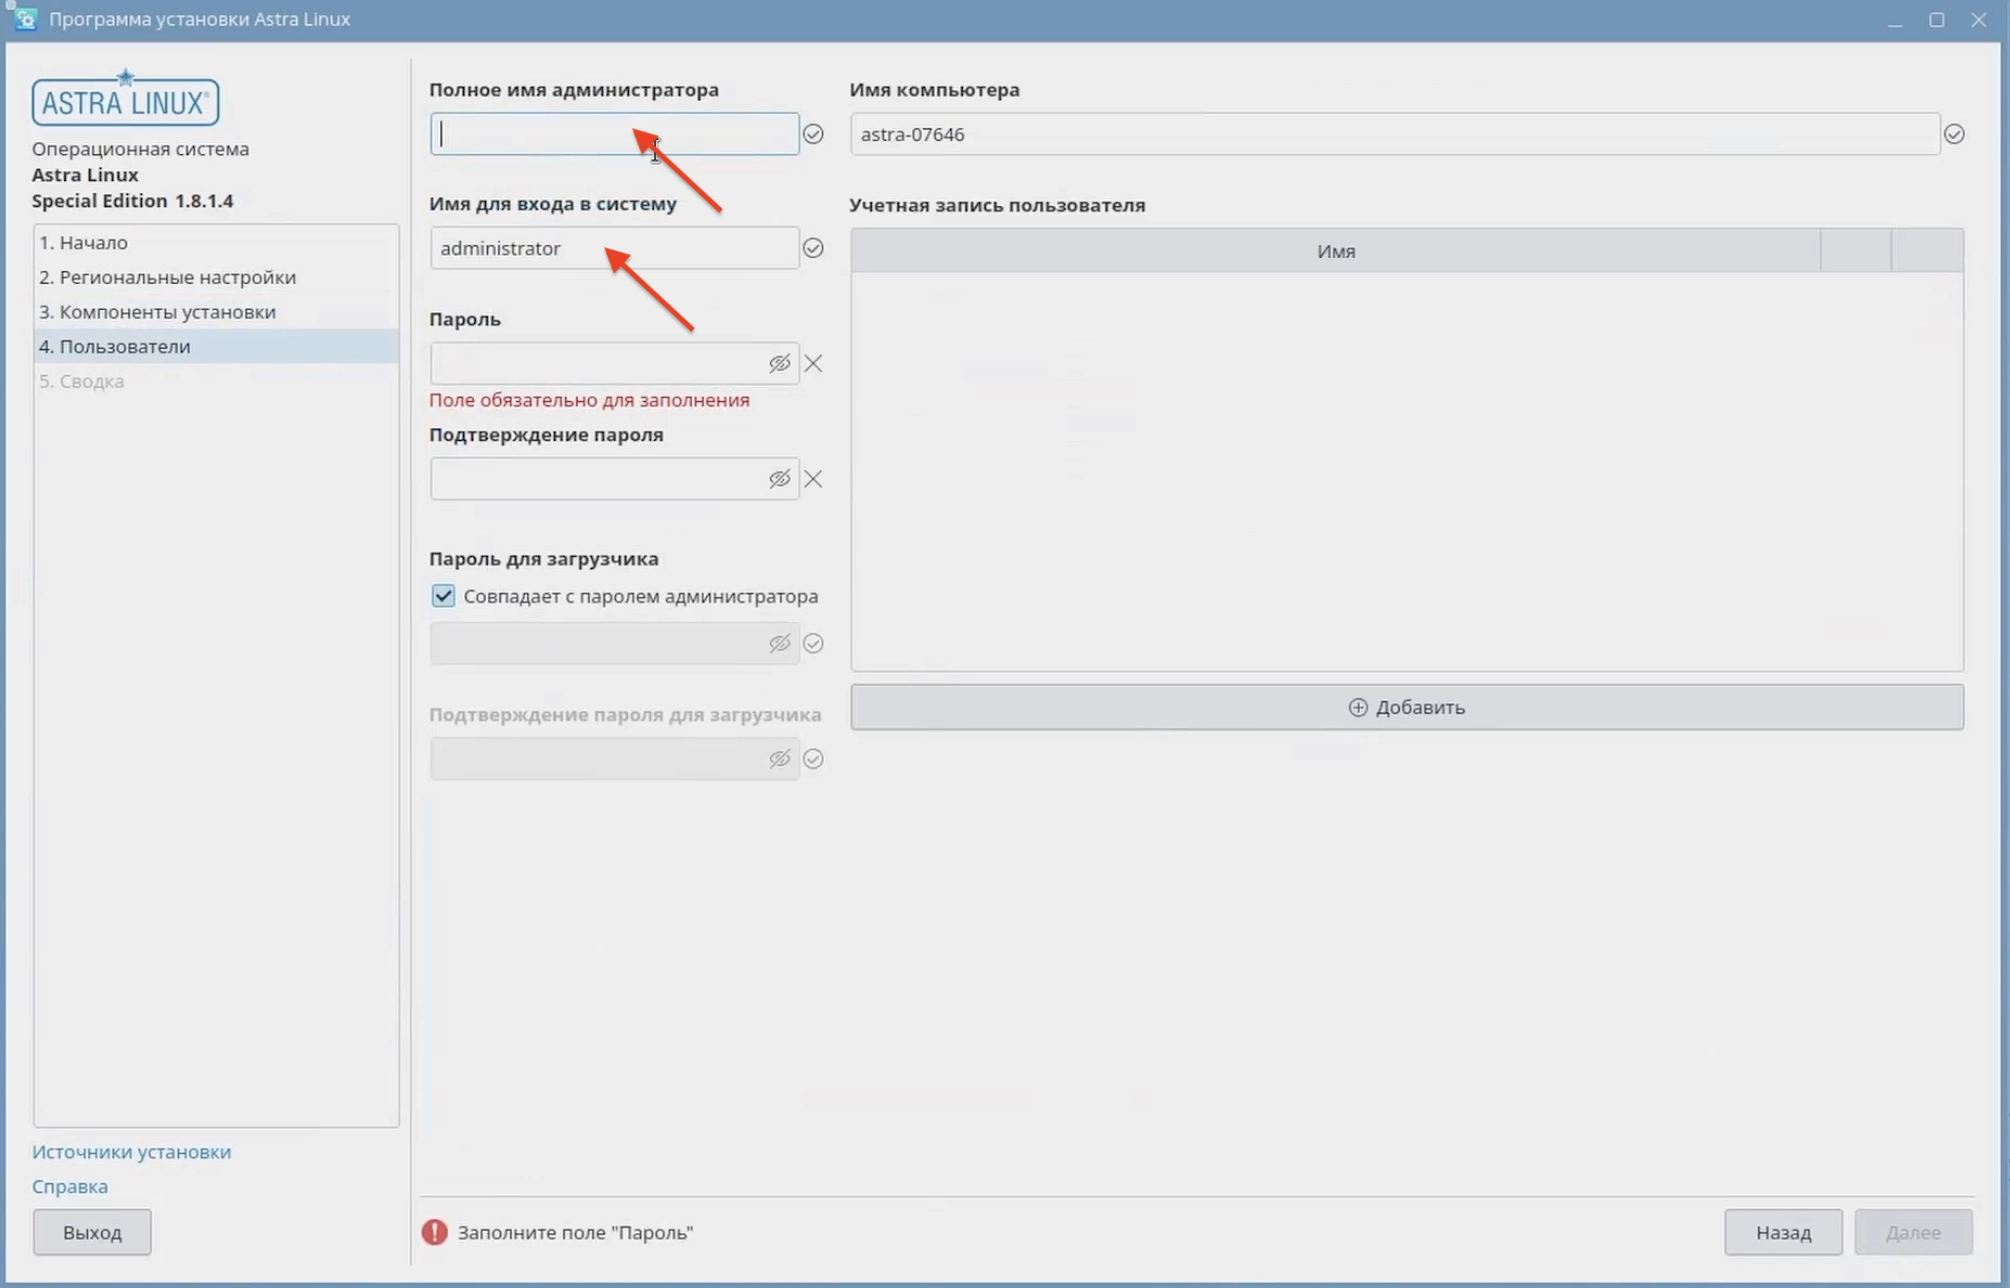The height and width of the screenshot is (1288, 2010).
Task: Open the Справка link
Action: point(70,1186)
